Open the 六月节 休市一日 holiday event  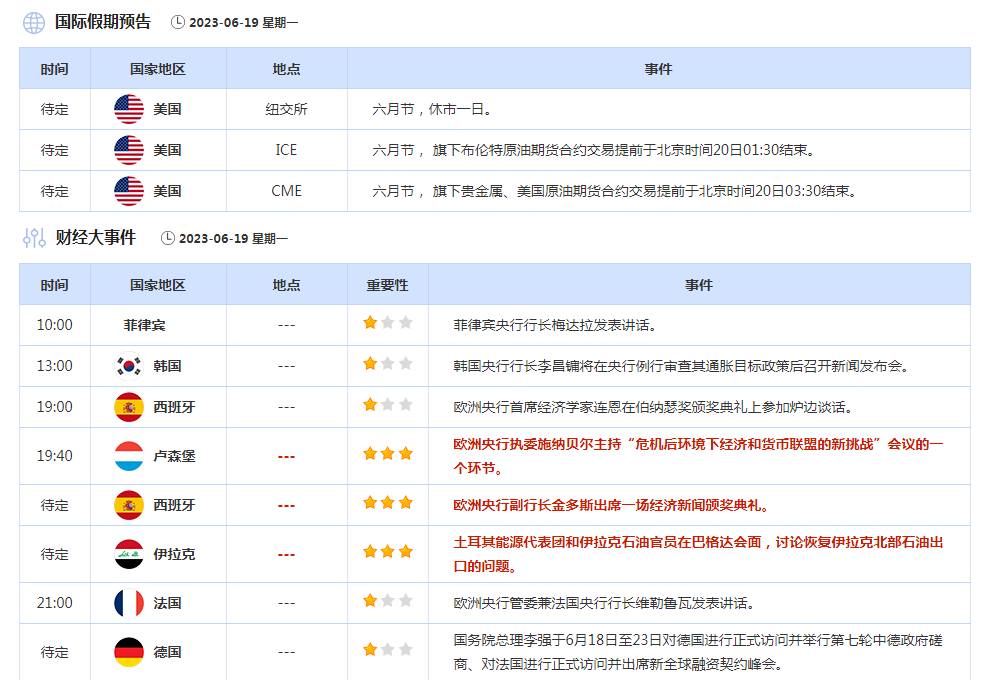coord(432,109)
